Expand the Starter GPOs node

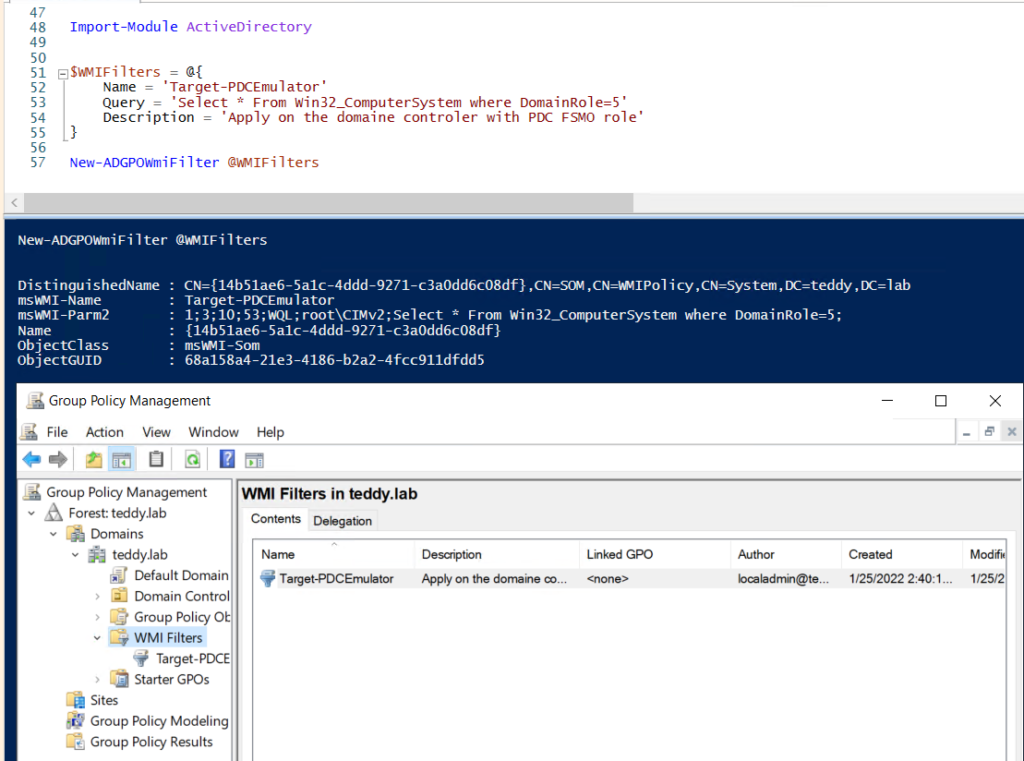(x=97, y=680)
